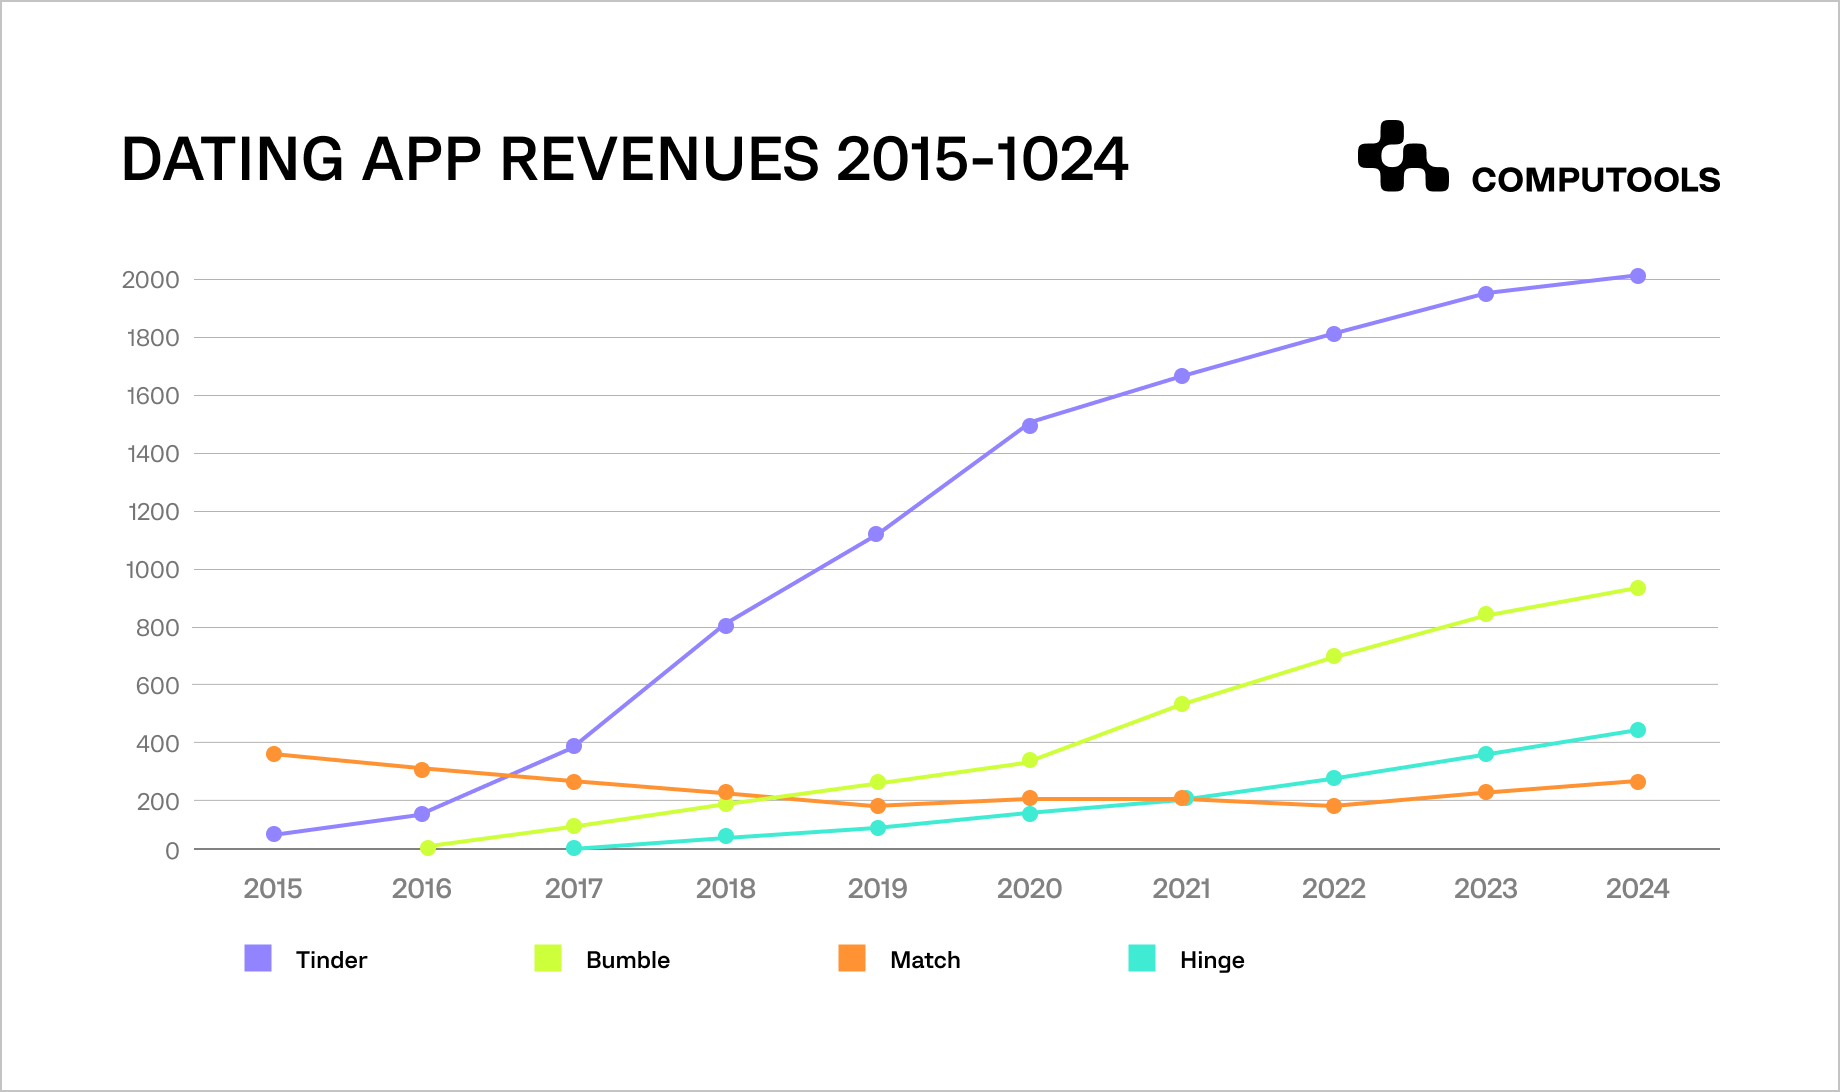Click the orange Match legend swatch
The height and width of the screenshot is (1092, 1840).
851,959
